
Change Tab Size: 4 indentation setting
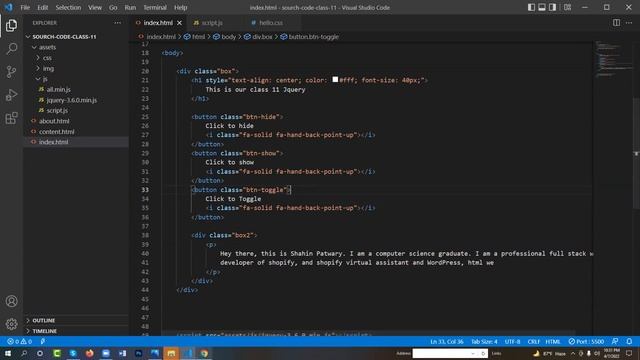[x=484, y=341]
